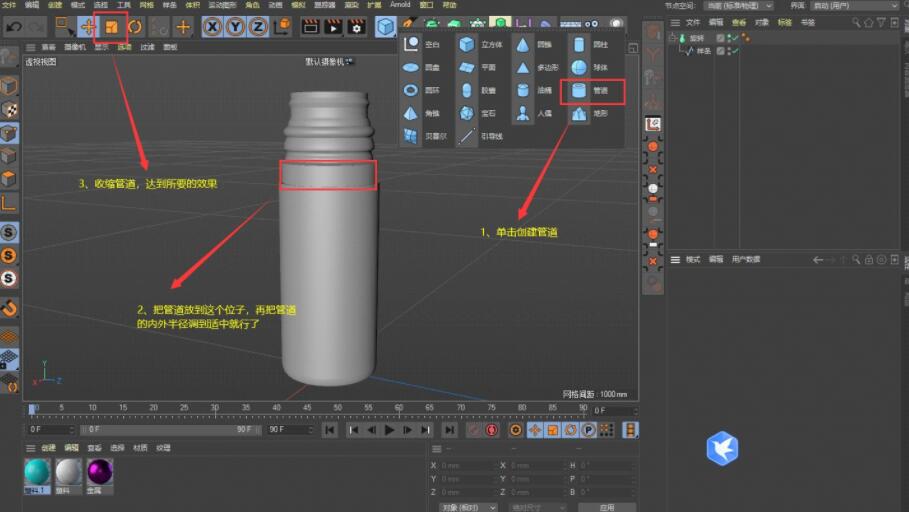This screenshot has height=512, width=909.
Task: Open the node space dropdown
Action: click(x=739, y=5)
